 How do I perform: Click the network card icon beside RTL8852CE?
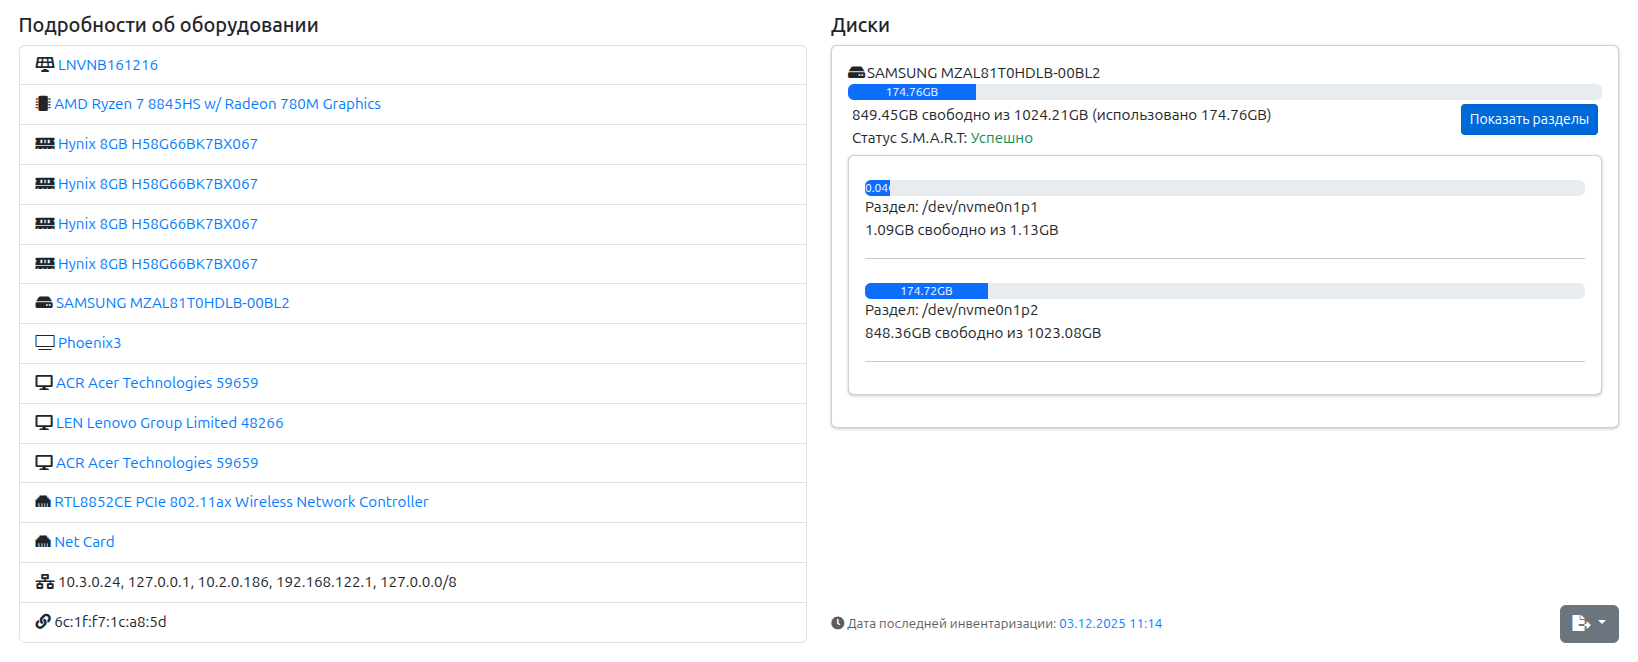tap(43, 502)
